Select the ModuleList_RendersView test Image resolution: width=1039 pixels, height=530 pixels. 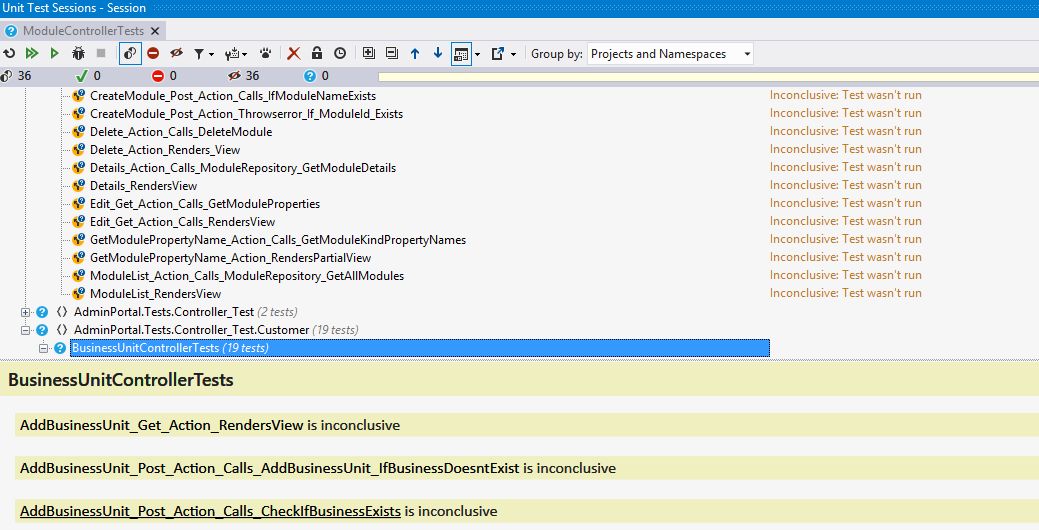tap(156, 293)
